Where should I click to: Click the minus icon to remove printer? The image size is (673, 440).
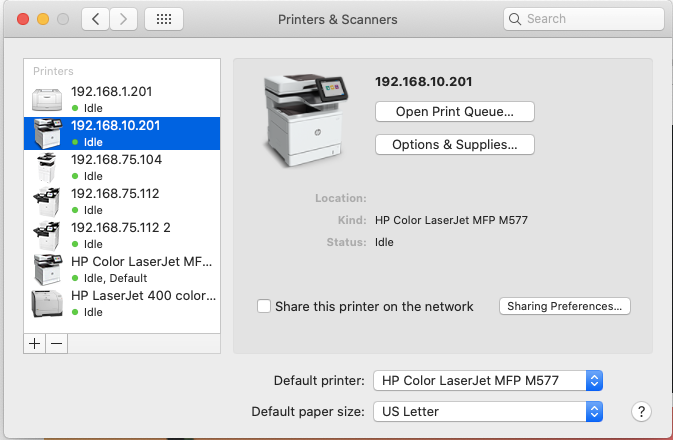[x=57, y=343]
